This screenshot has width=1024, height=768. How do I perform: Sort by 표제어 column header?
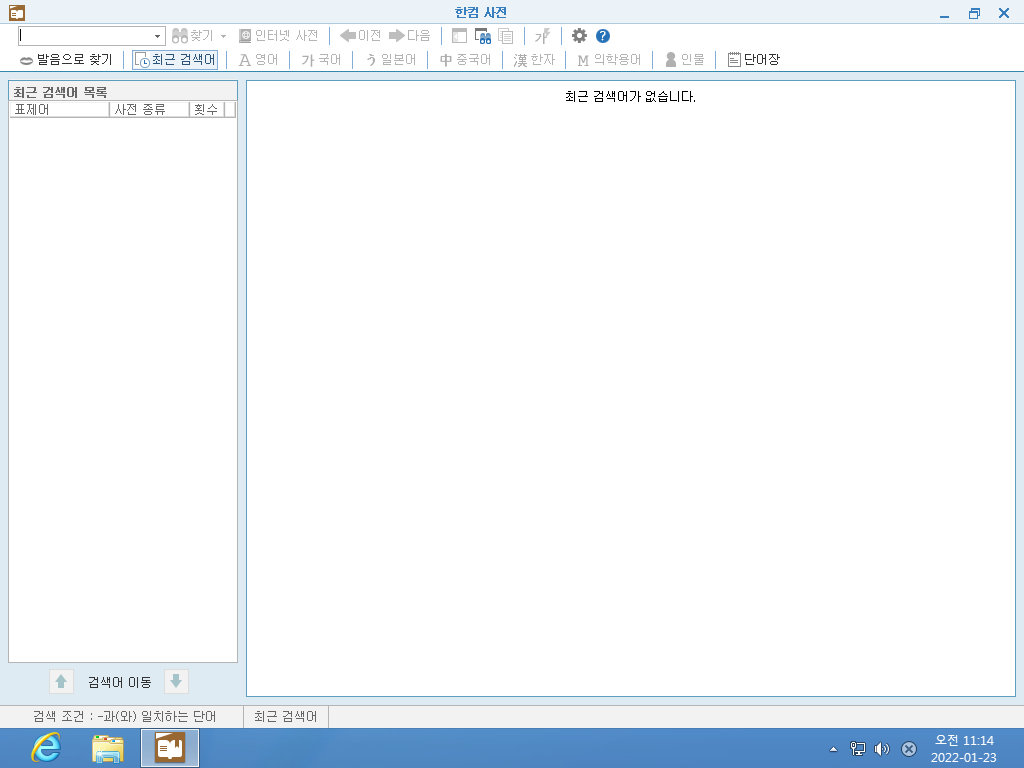59,110
